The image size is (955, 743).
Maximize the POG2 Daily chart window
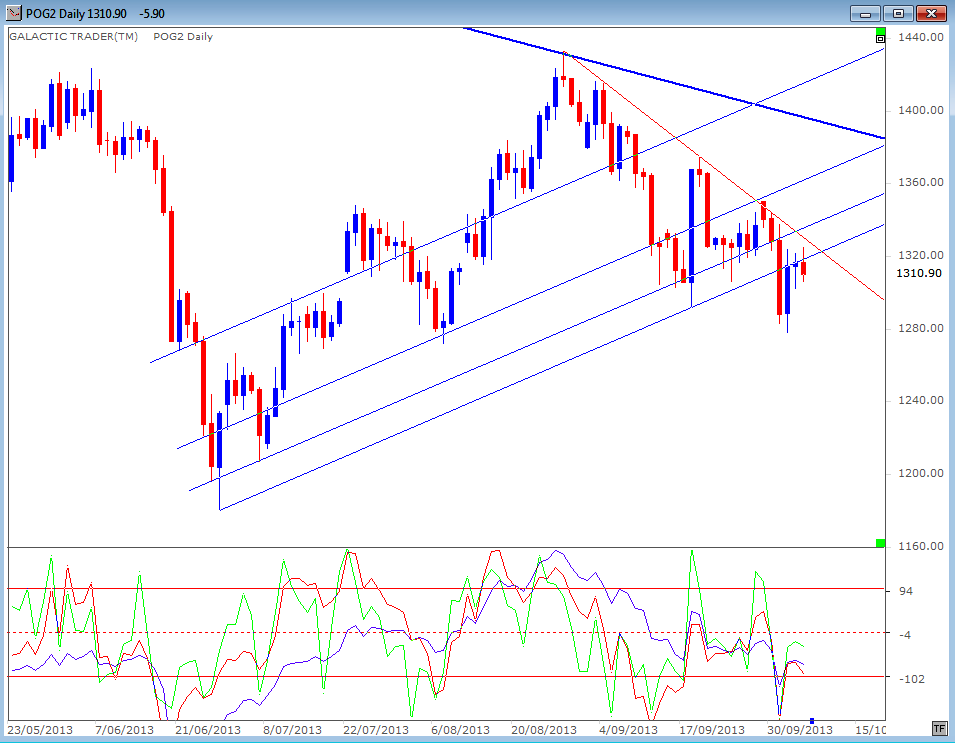[x=898, y=13]
